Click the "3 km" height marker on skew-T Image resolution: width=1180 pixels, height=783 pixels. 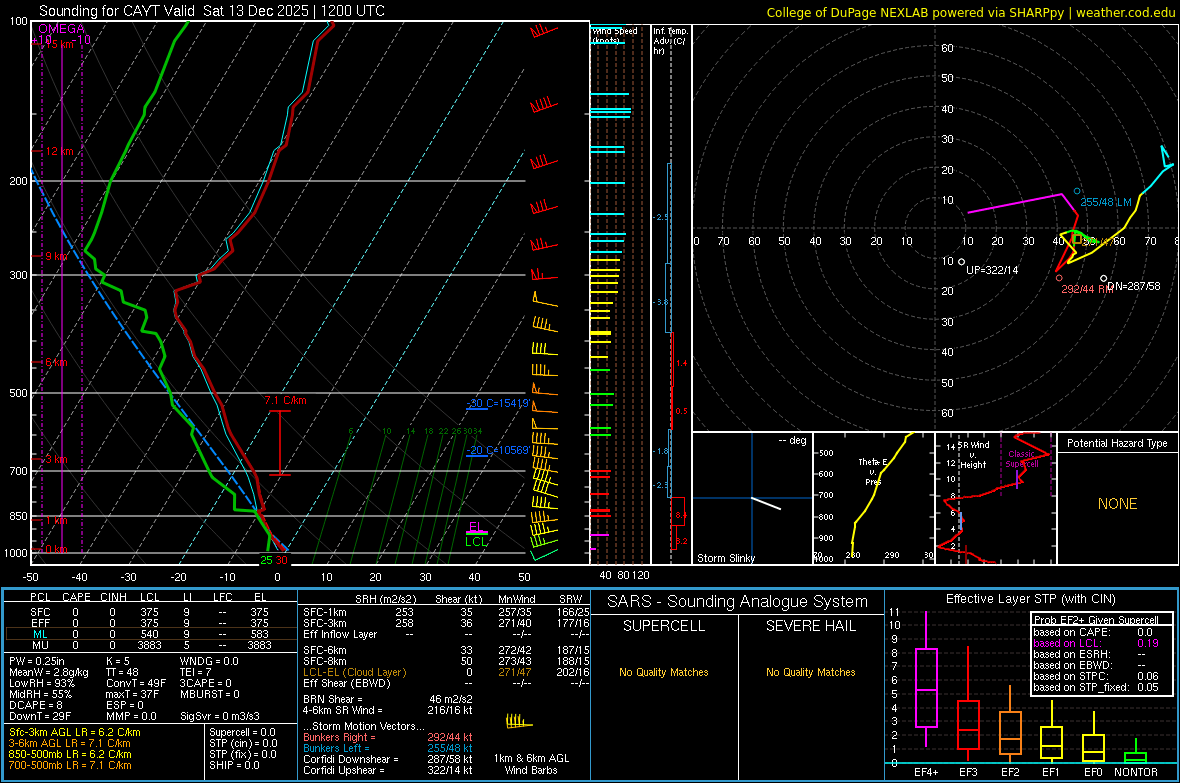[x=56, y=459]
